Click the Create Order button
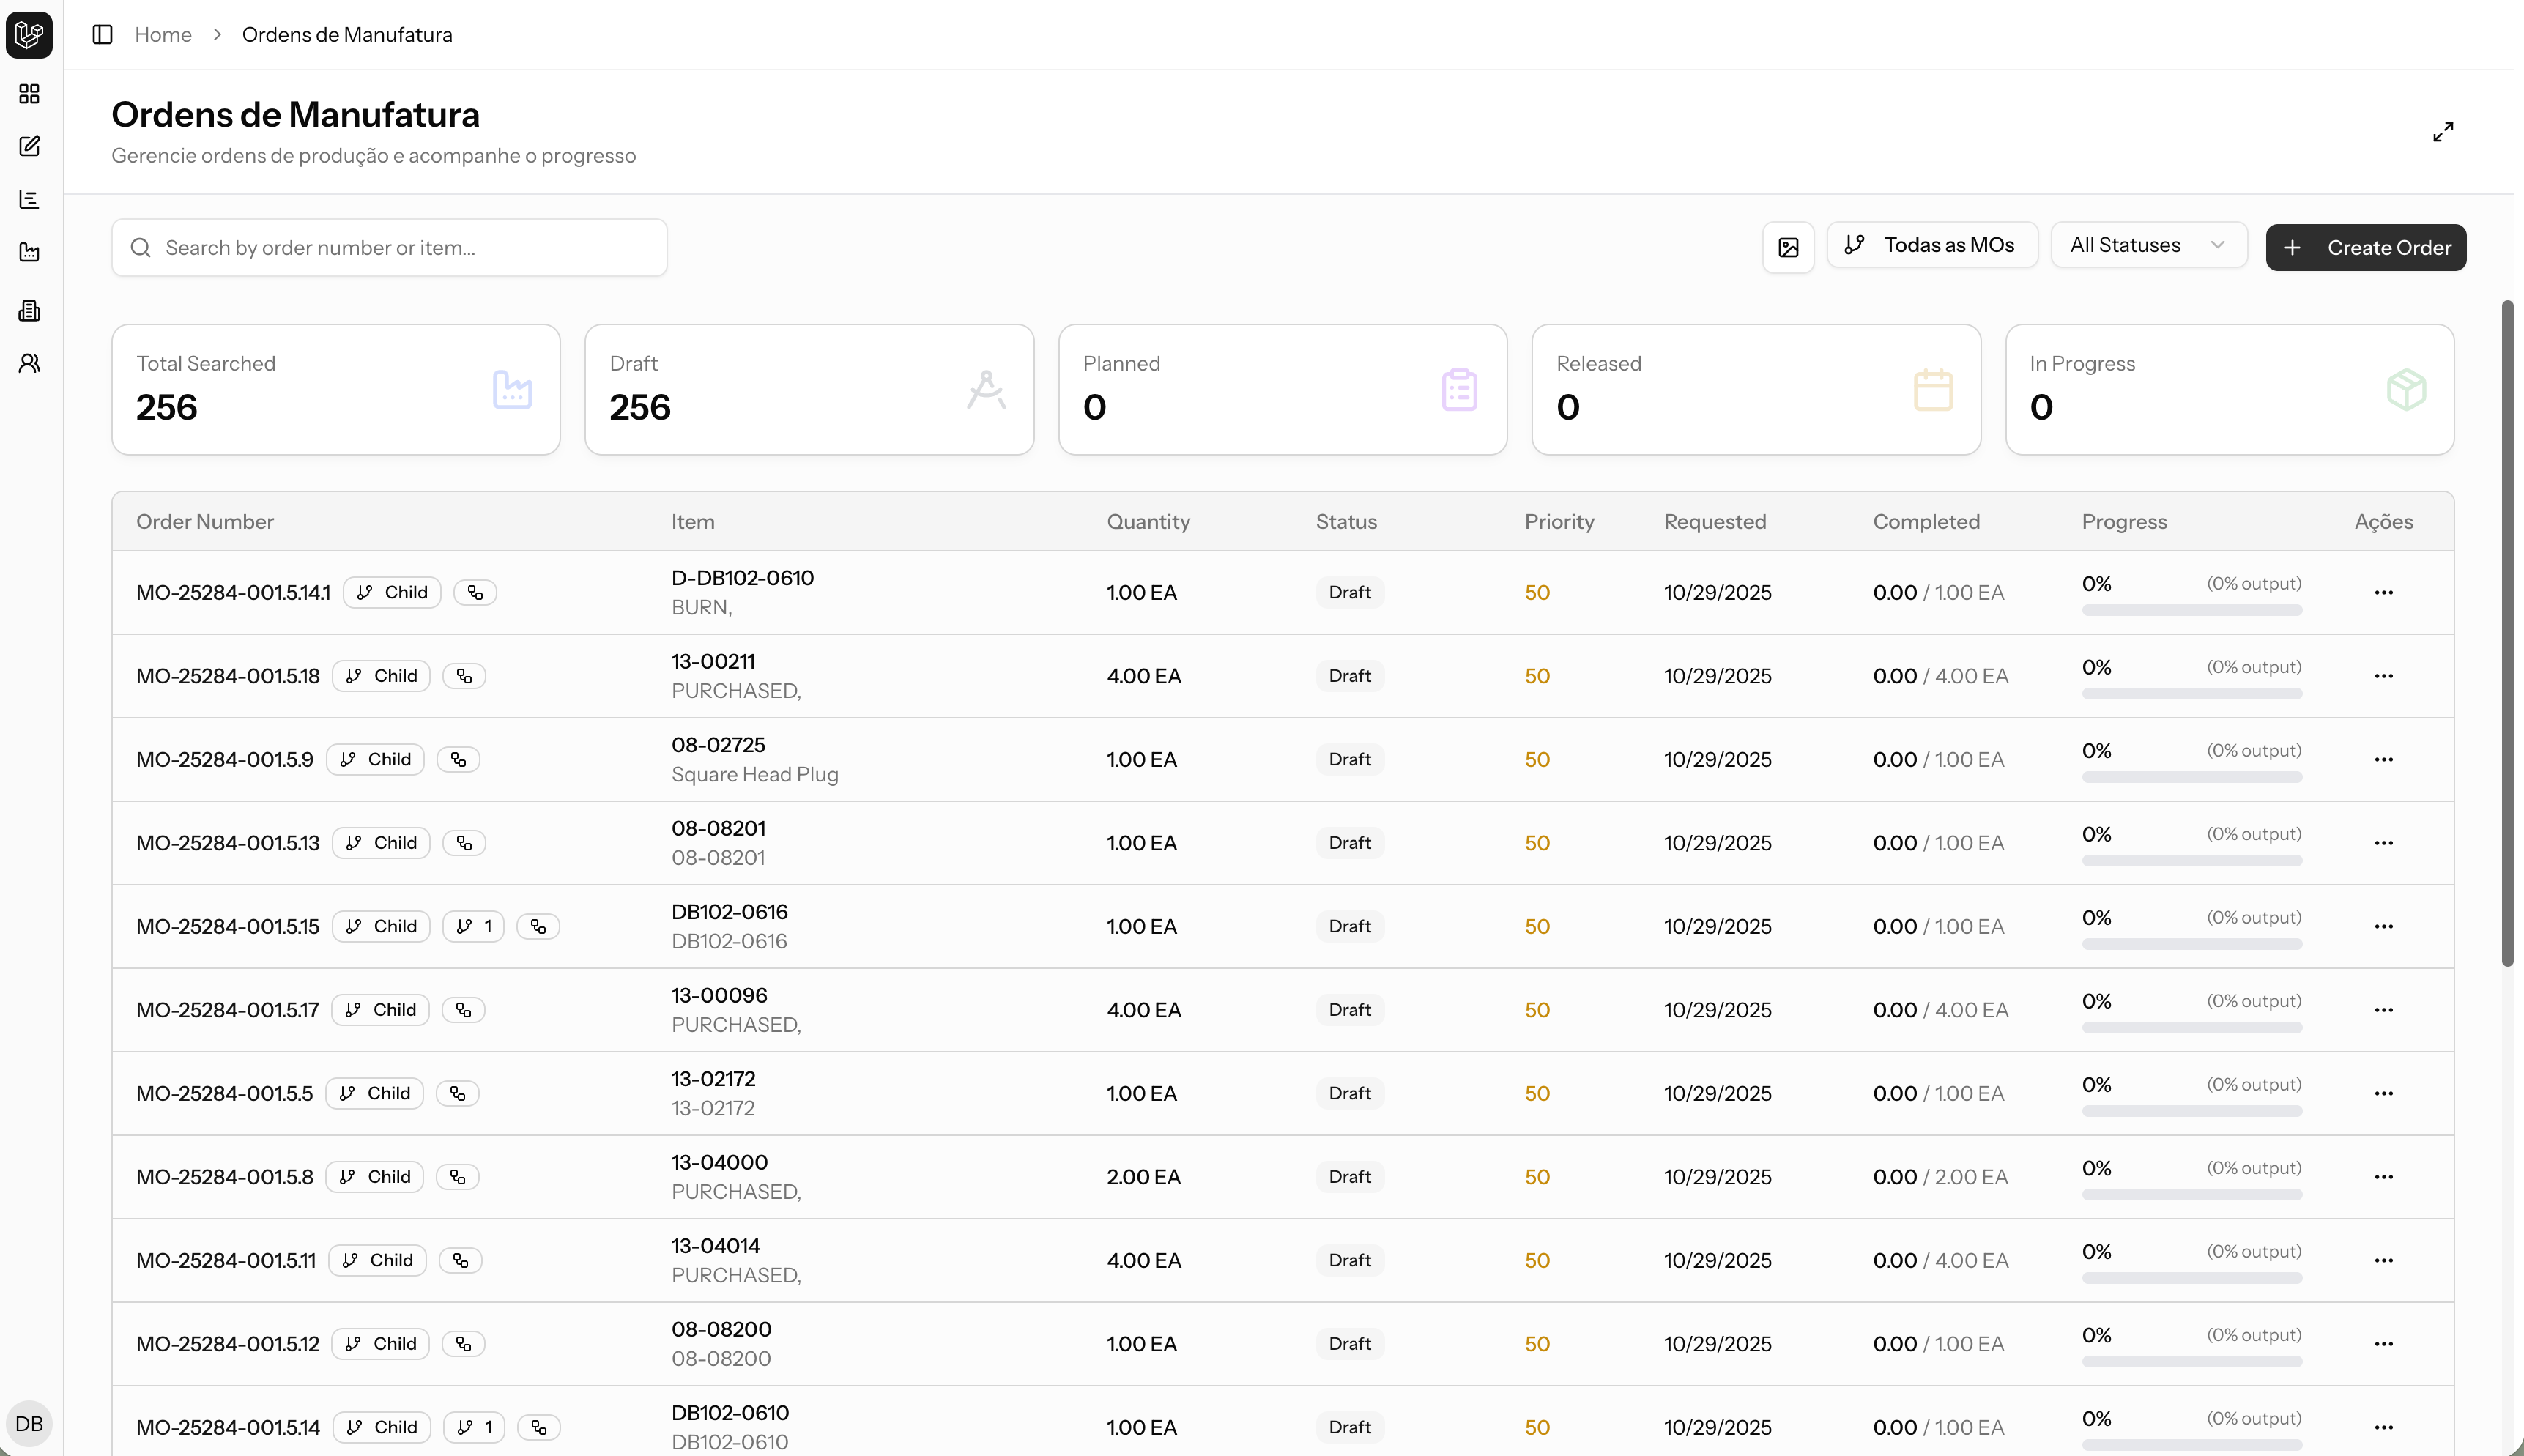This screenshot has width=2524, height=1456. tap(2365, 247)
